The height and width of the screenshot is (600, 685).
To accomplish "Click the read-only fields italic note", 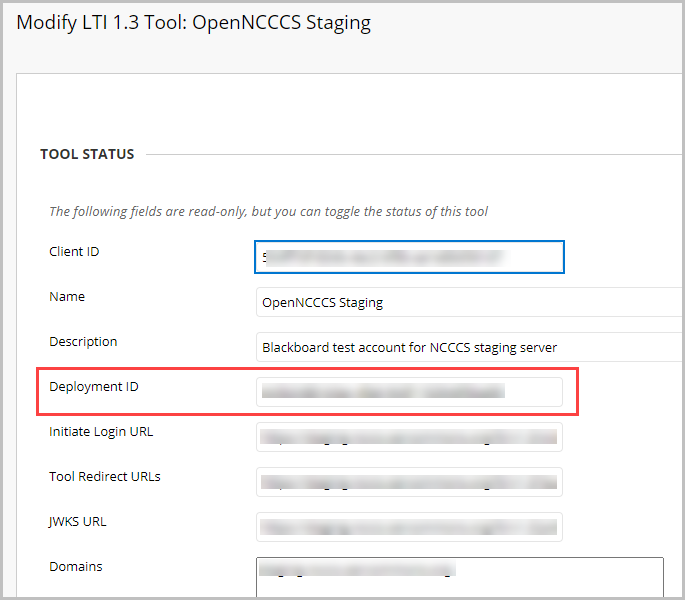I will (x=268, y=212).
